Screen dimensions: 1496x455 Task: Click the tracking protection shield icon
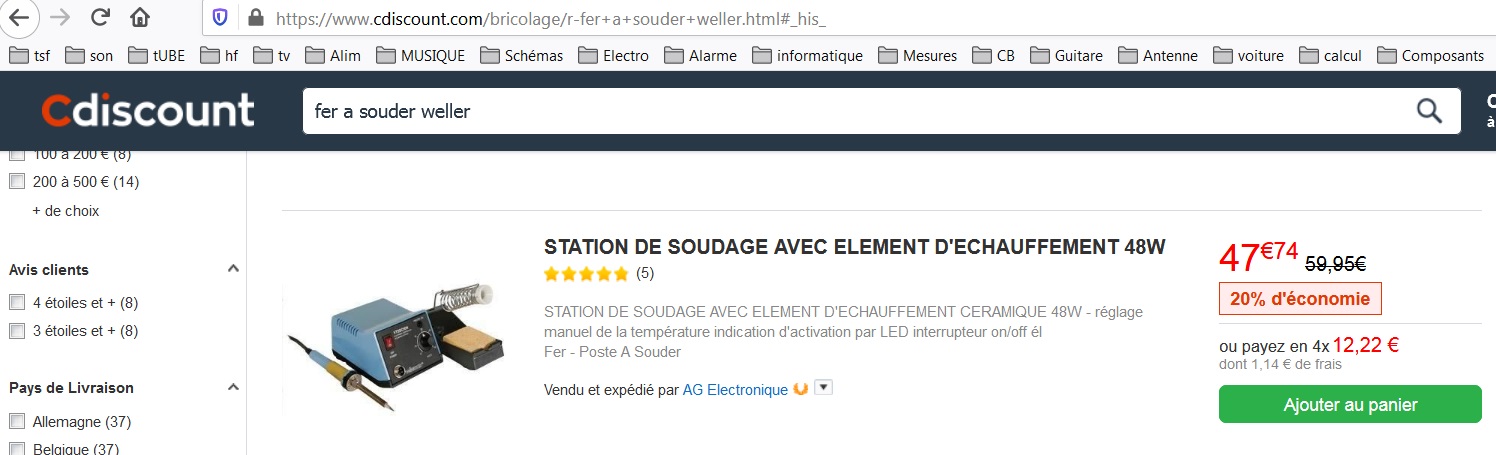(x=221, y=17)
